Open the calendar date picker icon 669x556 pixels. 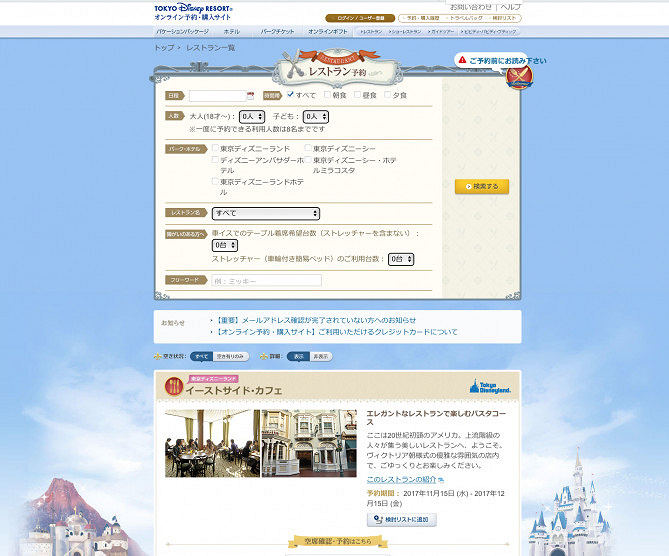(250, 96)
